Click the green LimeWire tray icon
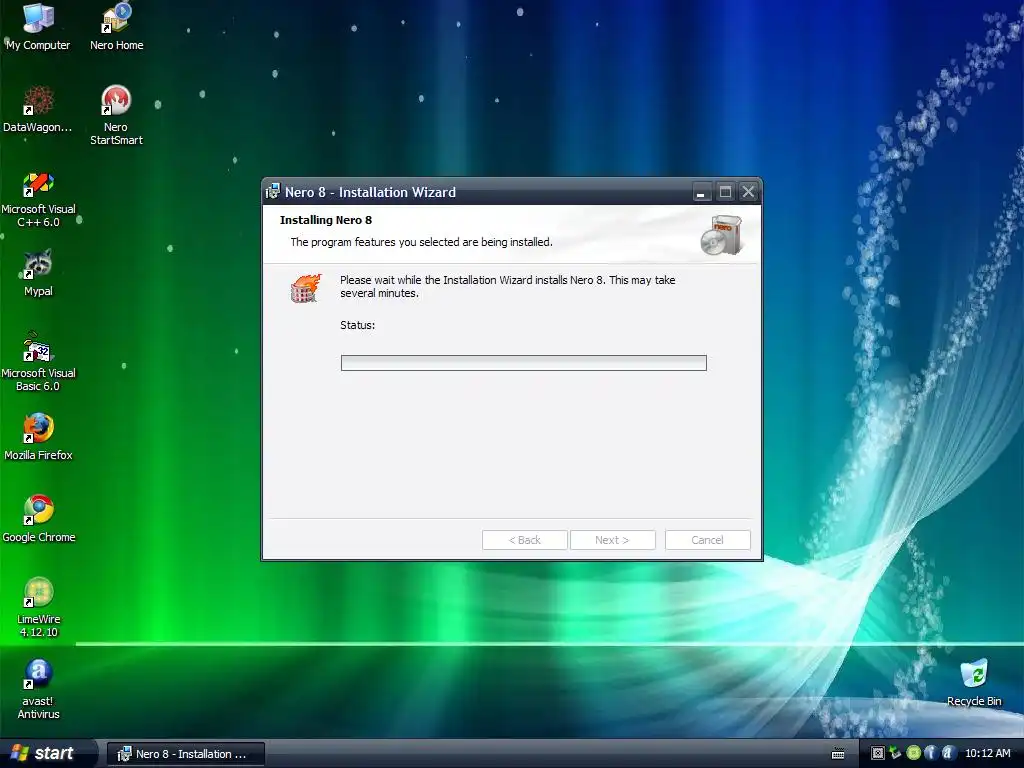The height and width of the screenshot is (768, 1024). [913, 753]
